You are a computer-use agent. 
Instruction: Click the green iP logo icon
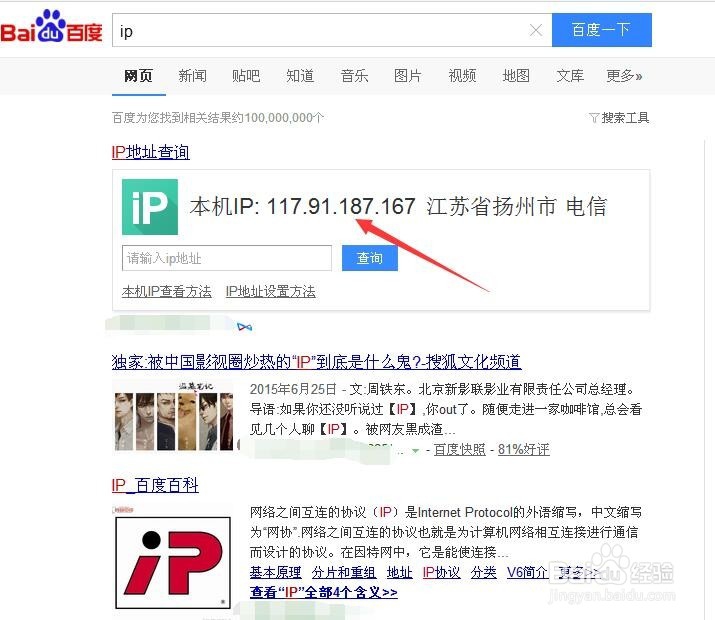(x=150, y=207)
